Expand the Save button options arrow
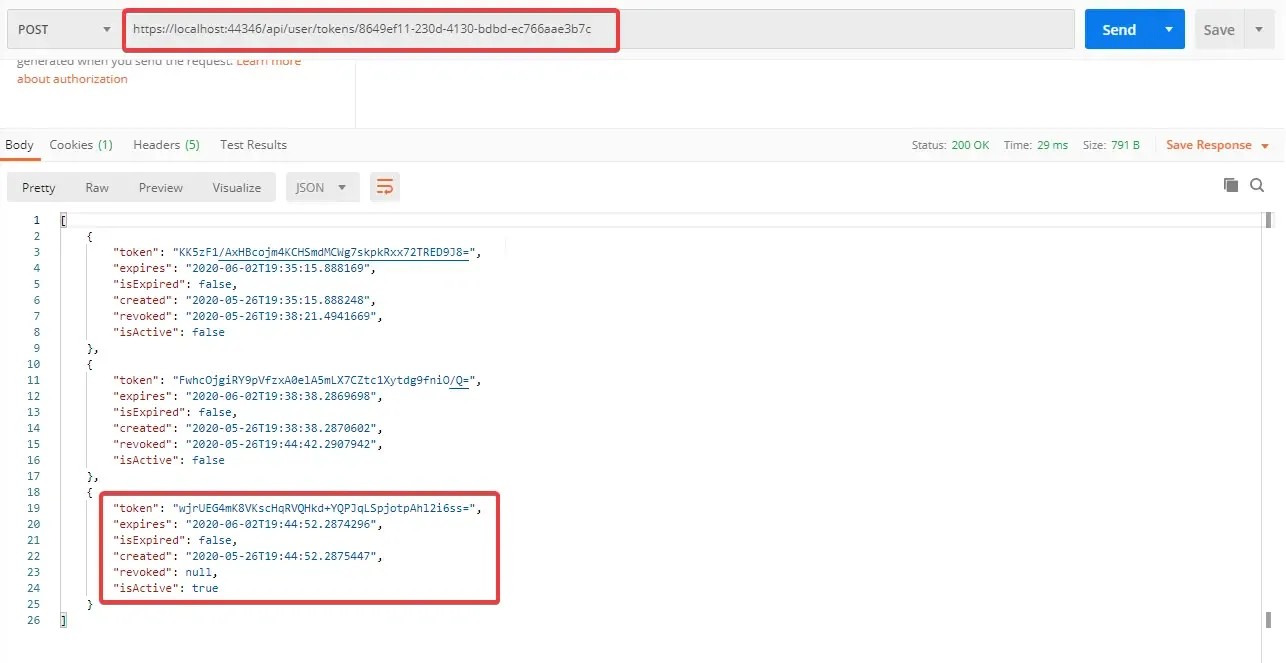1286x663 pixels. tap(1259, 29)
